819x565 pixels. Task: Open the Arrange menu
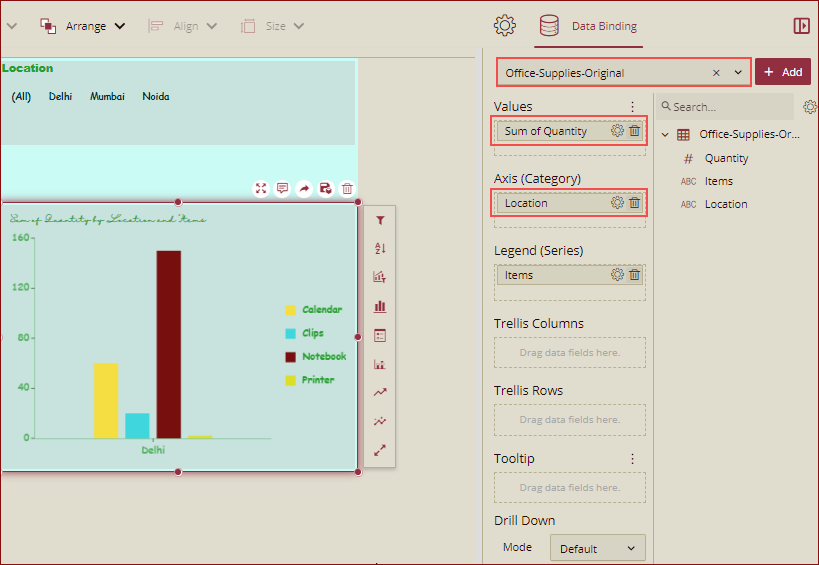(x=84, y=26)
